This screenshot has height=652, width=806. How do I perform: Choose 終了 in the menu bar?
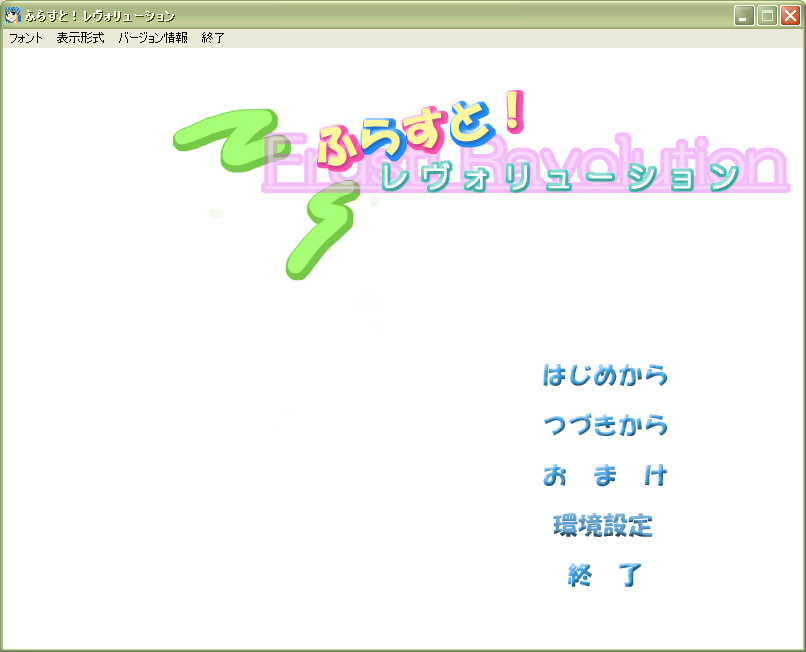point(213,38)
